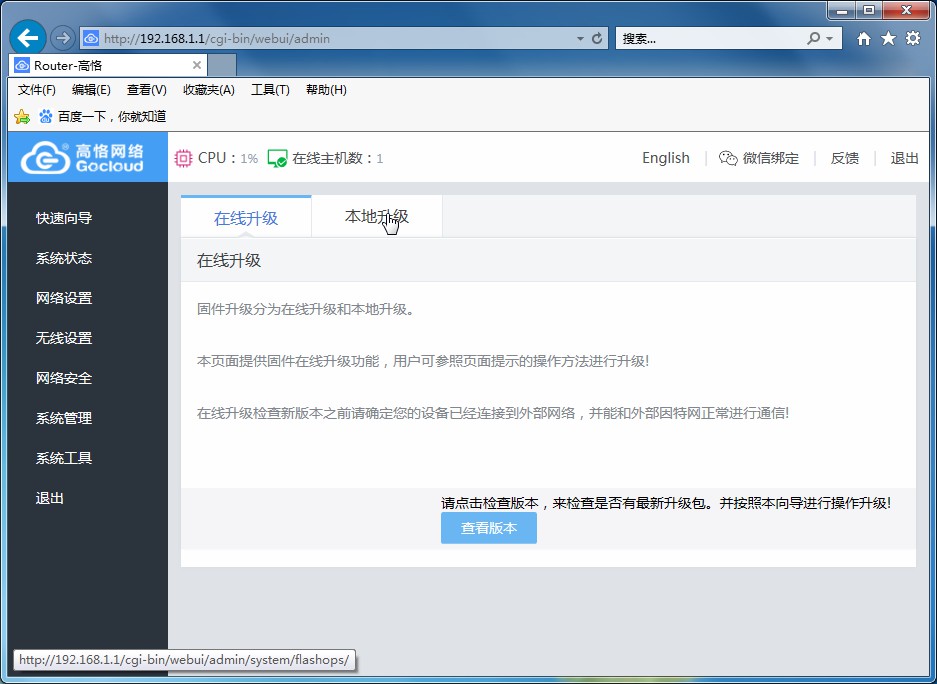Select the 在线升级 tab
937x684 pixels.
[246, 218]
